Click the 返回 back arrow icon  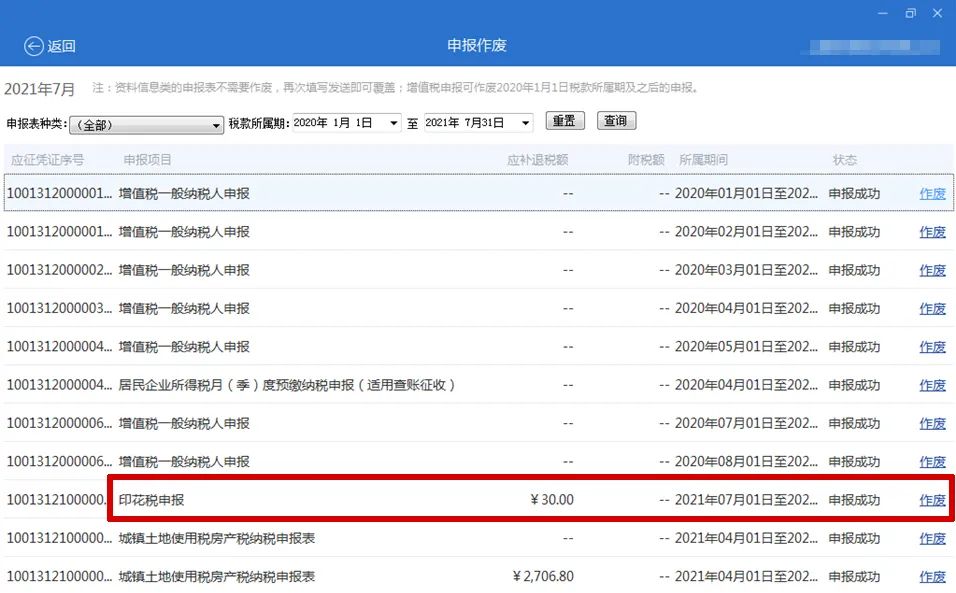34,46
